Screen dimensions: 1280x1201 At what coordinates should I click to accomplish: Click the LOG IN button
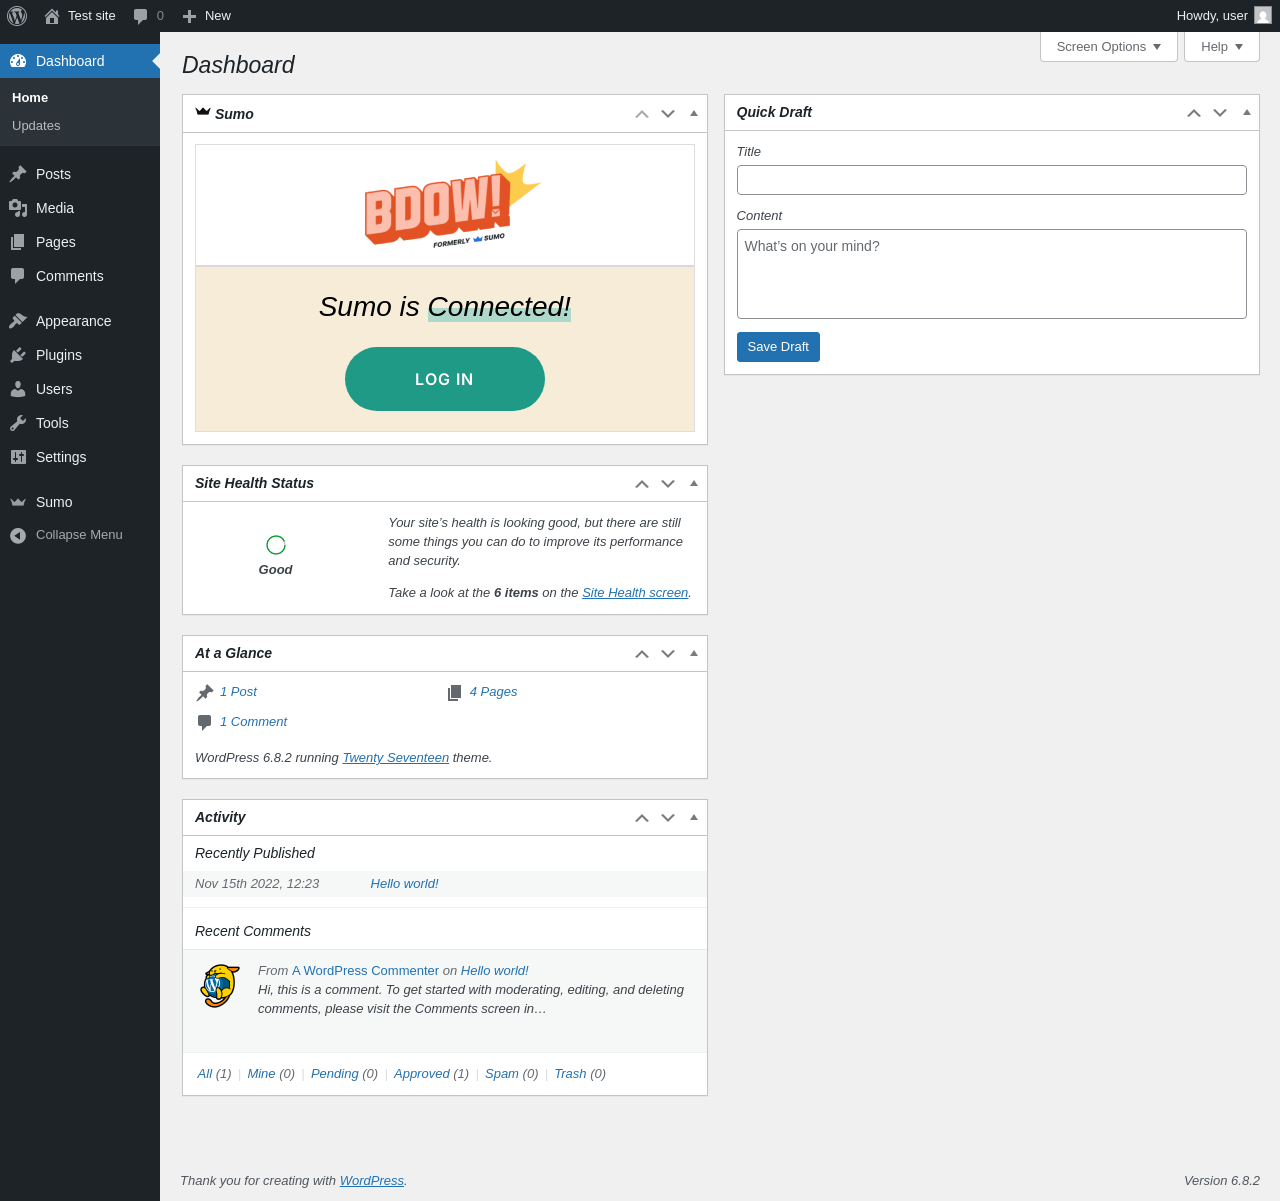coord(445,379)
